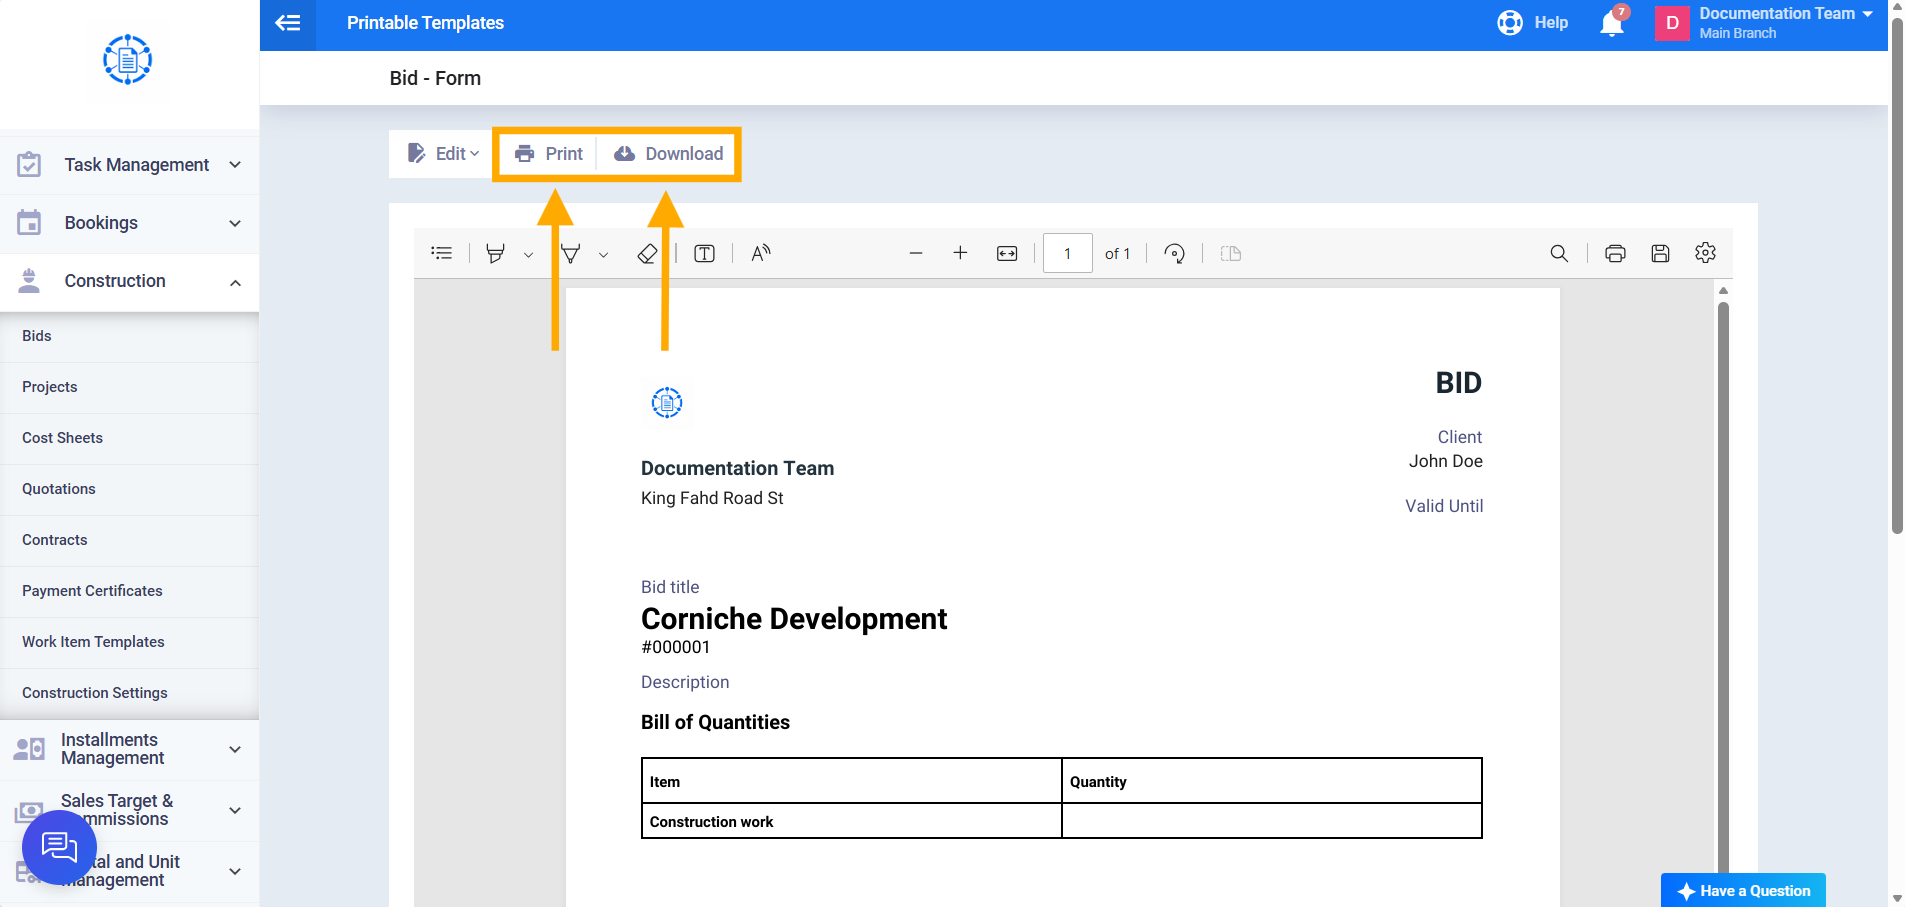Image resolution: width=1905 pixels, height=907 pixels.
Task: Click the Have a Question button
Action: (1743, 891)
